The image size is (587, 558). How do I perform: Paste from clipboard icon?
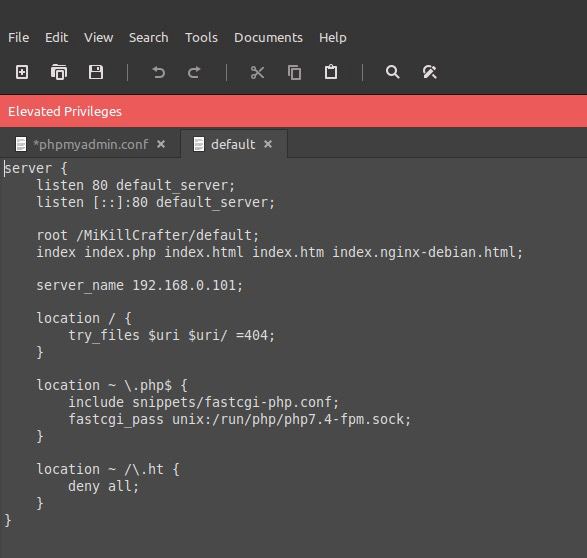[x=331, y=71]
